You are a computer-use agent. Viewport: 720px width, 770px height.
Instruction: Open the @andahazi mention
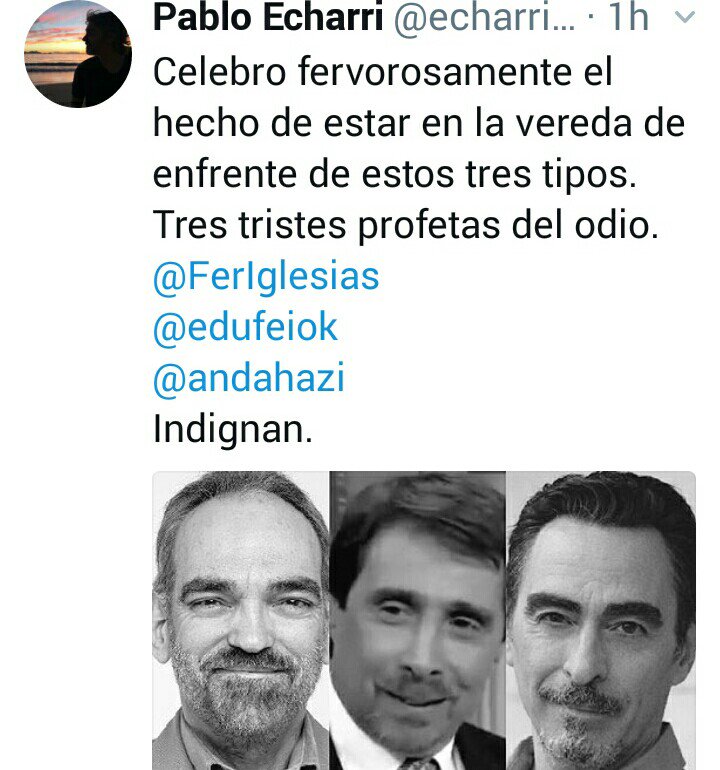click(x=249, y=378)
